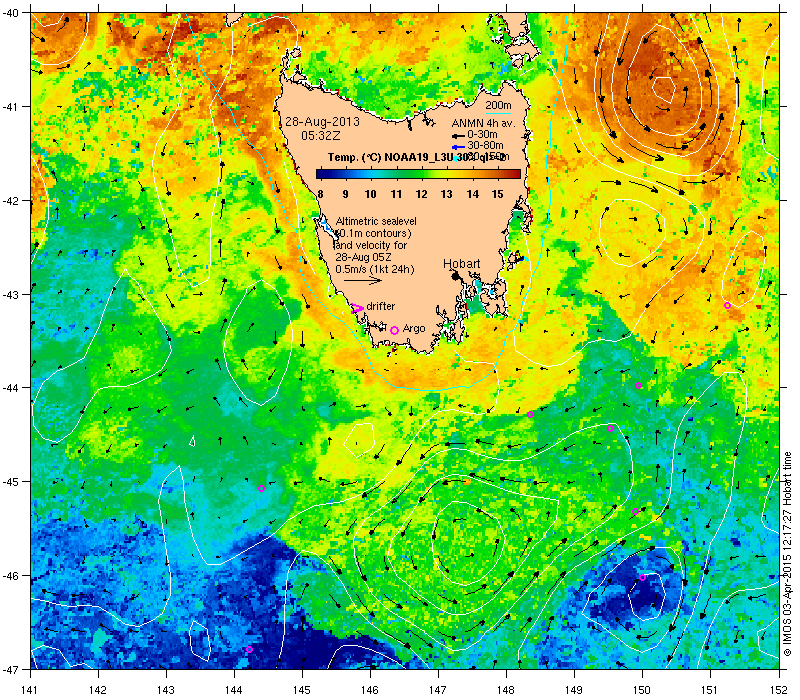800x700 pixels.
Task: Click latitude axis label '-46'
Action: point(11,576)
